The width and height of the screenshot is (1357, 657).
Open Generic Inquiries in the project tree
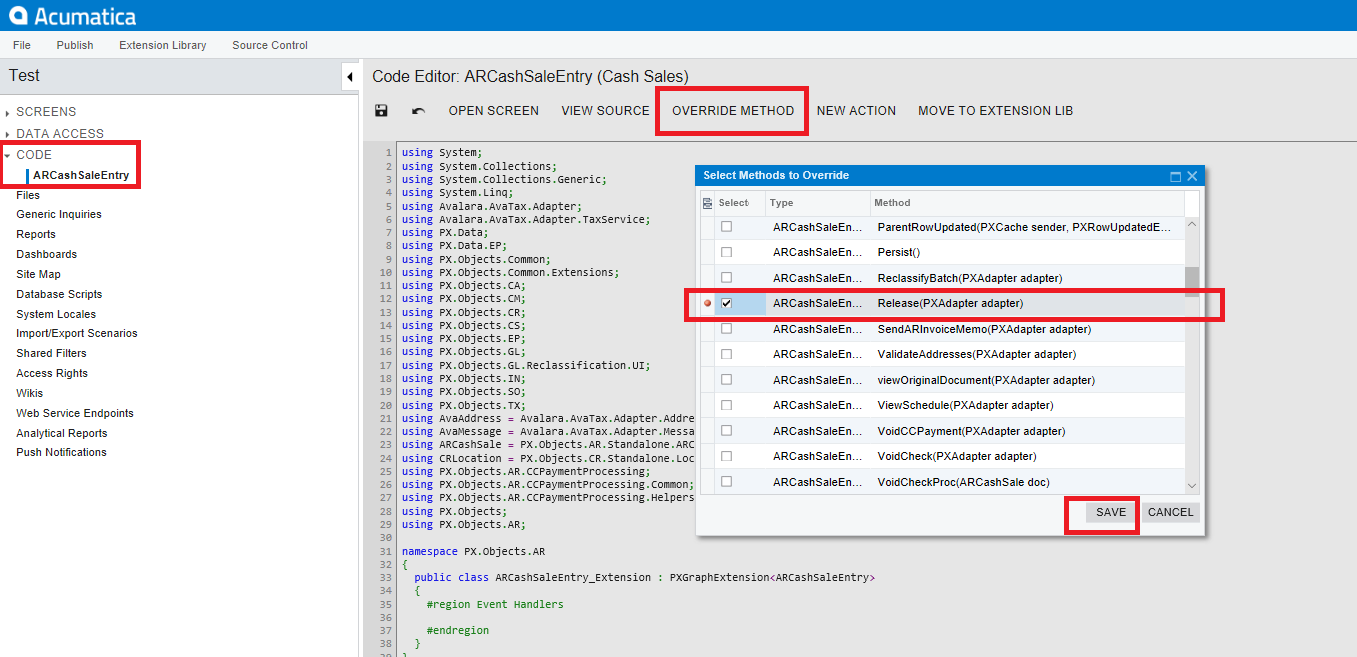[59, 214]
